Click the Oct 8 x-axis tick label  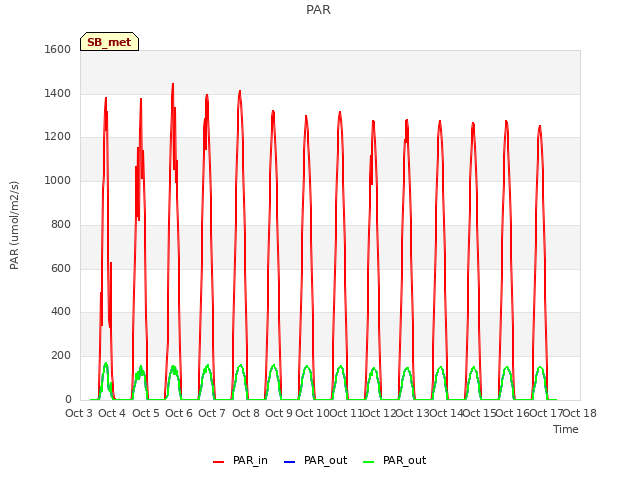(246, 413)
